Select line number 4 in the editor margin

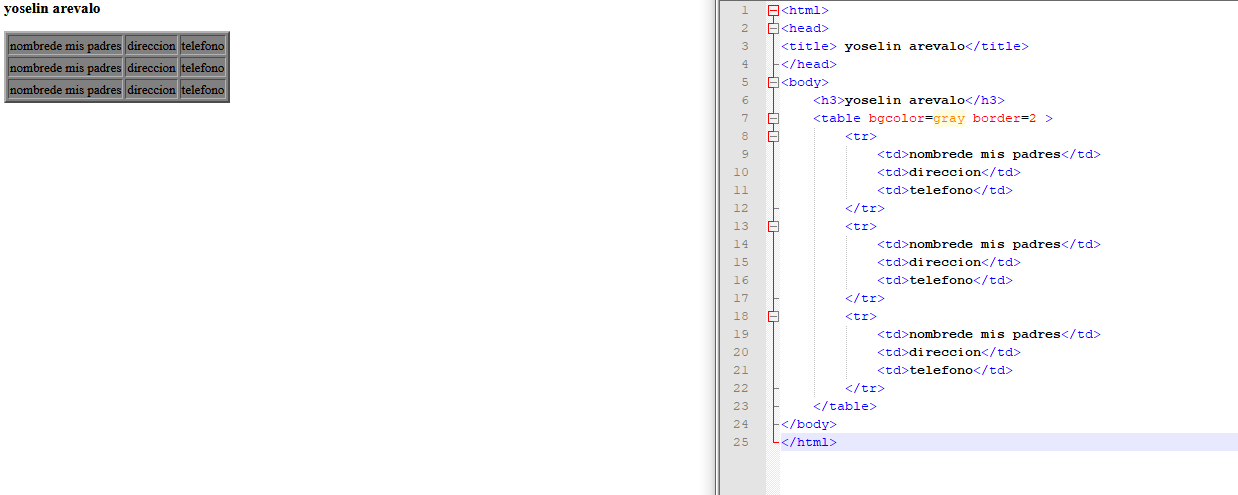(x=744, y=64)
